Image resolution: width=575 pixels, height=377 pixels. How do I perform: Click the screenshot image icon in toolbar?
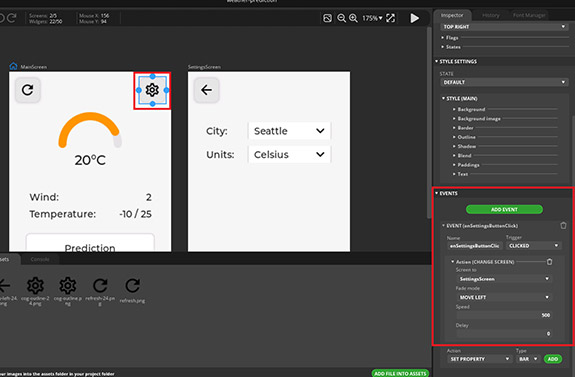click(327, 18)
